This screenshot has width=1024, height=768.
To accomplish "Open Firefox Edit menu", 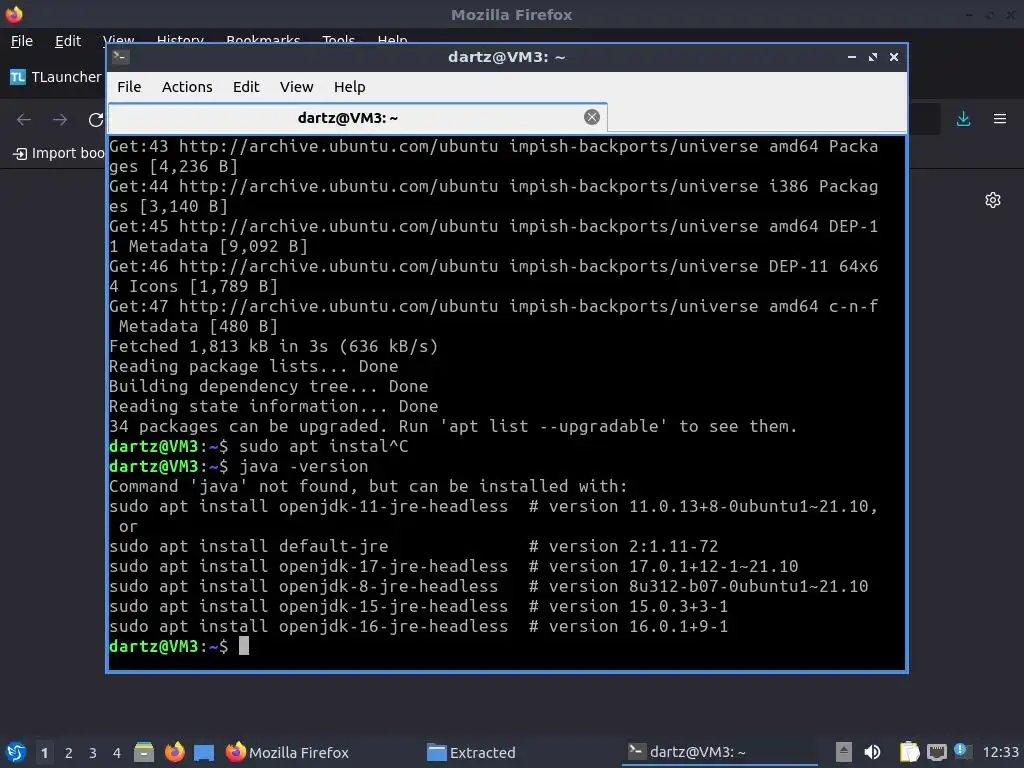I will point(68,41).
